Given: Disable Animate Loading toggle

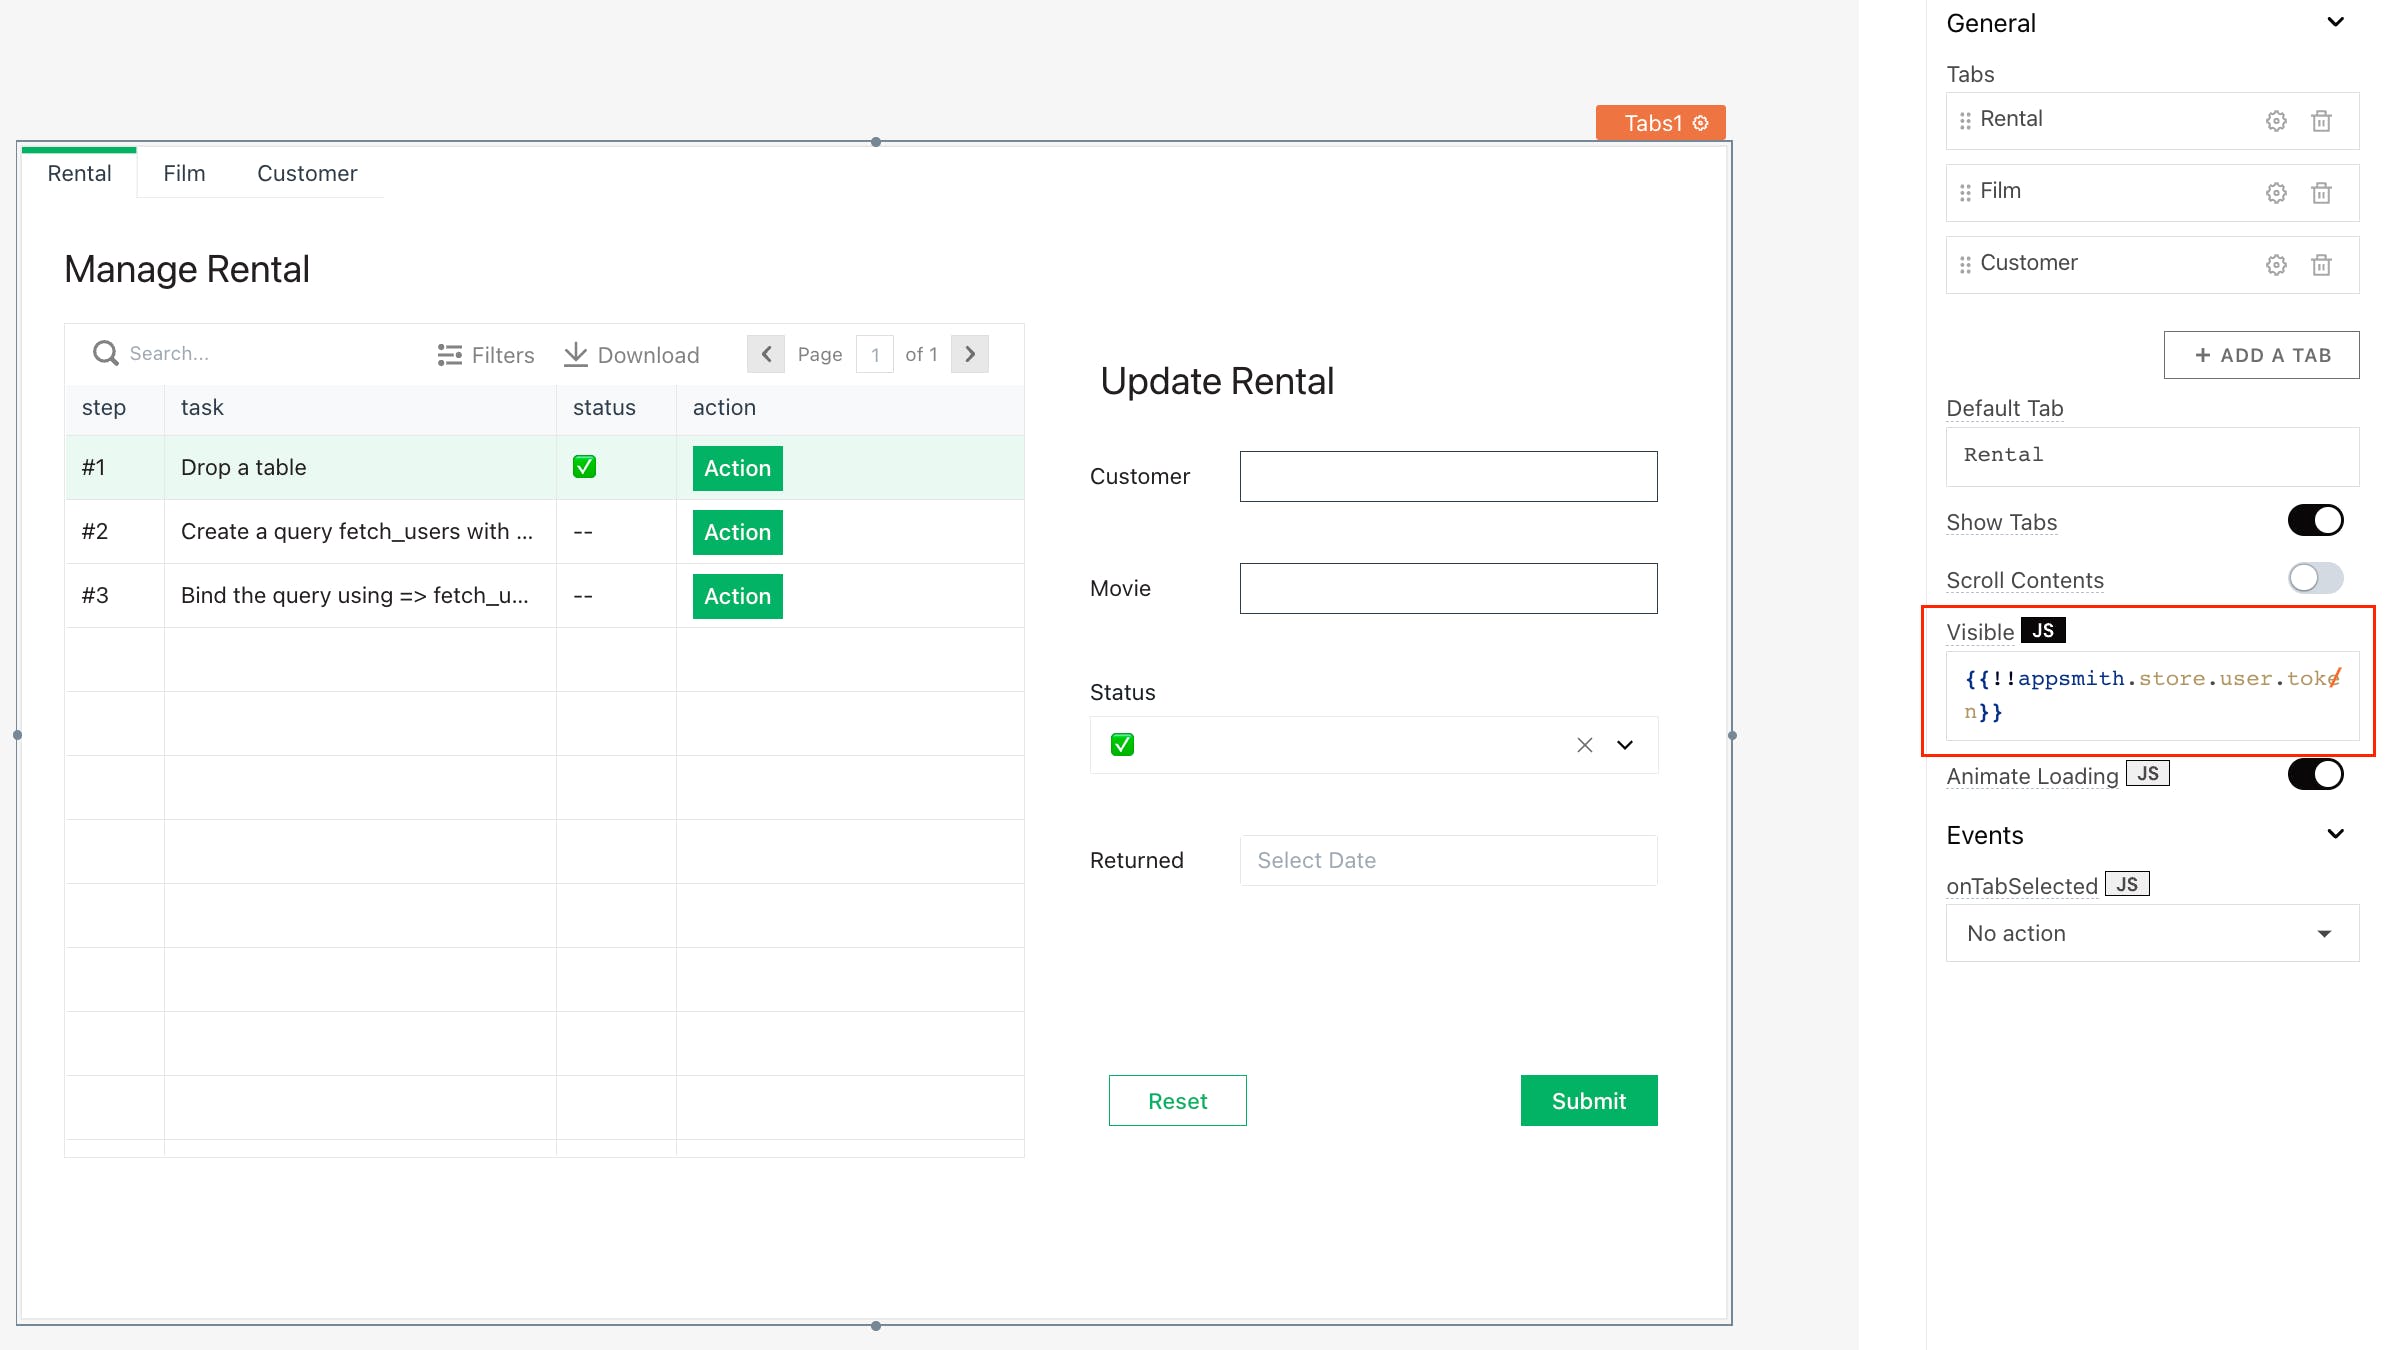Looking at the screenshot, I should click(2315, 775).
